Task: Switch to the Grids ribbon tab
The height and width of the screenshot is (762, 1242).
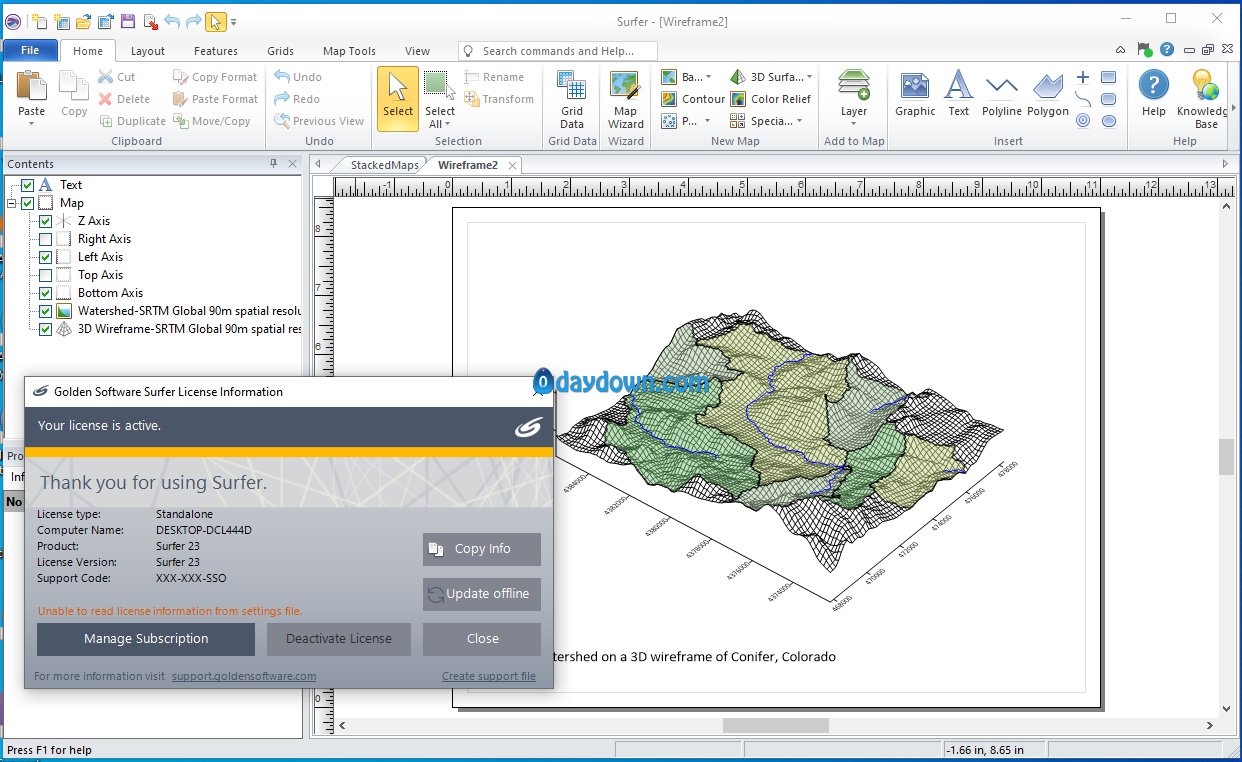Action: 281,51
